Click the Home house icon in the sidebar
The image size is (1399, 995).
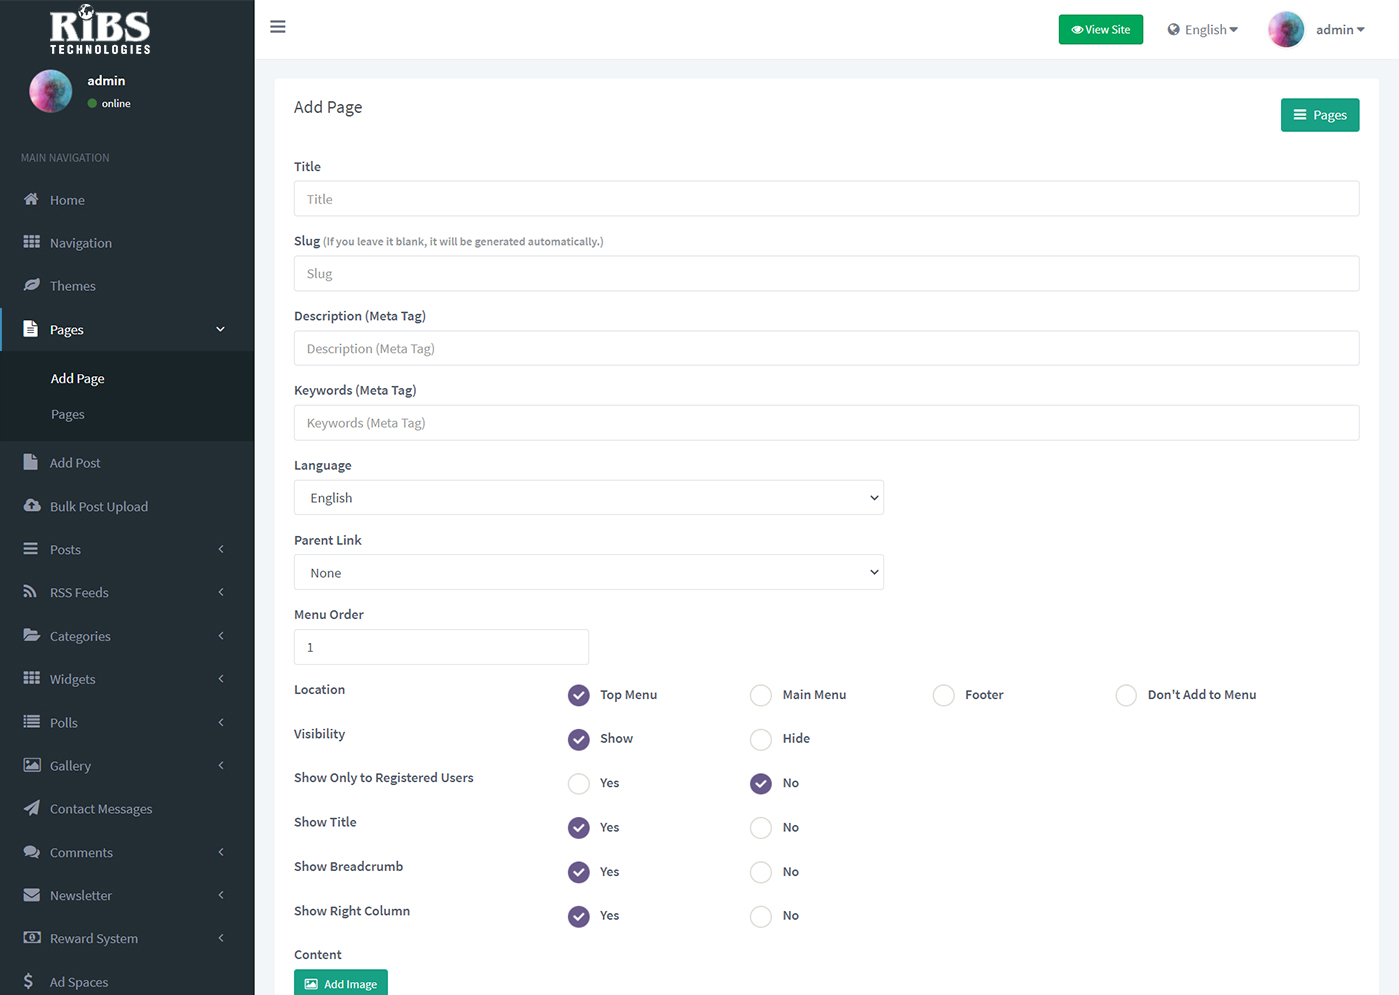point(31,199)
